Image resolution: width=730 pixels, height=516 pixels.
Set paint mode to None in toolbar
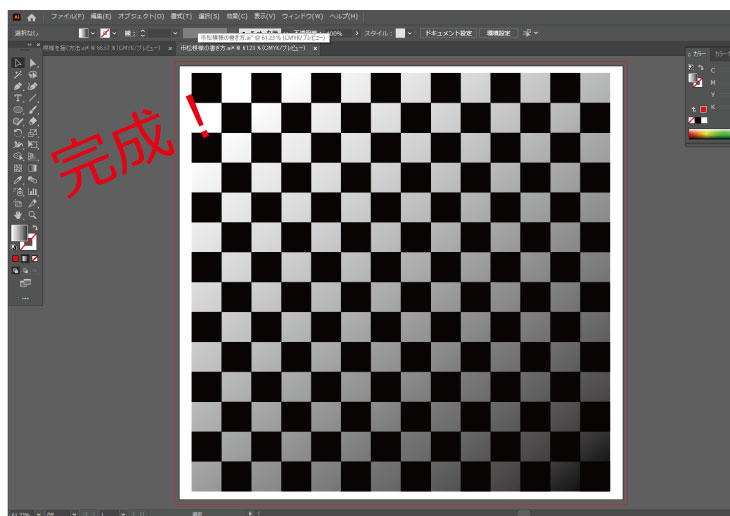click(x=36, y=258)
